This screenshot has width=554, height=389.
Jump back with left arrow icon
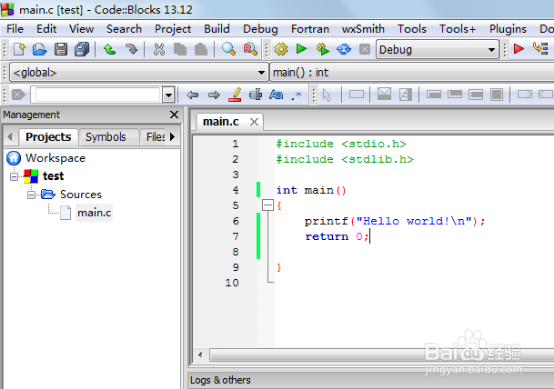pyautogui.click(x=192, y=95)
